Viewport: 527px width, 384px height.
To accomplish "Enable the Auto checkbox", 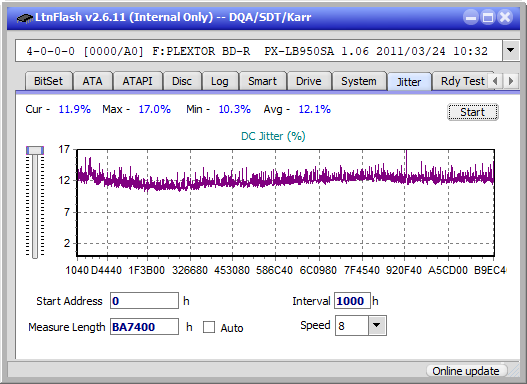I will (209, 327).
